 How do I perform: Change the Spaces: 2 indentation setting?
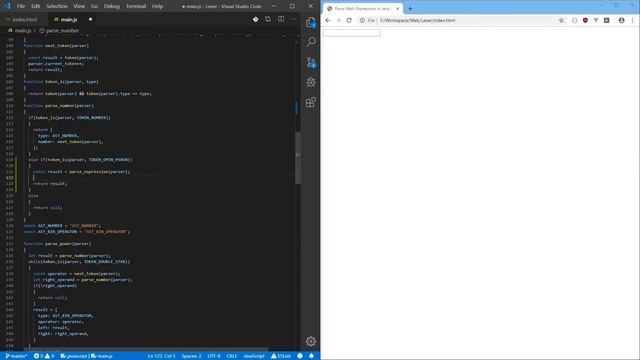(191, 356)
